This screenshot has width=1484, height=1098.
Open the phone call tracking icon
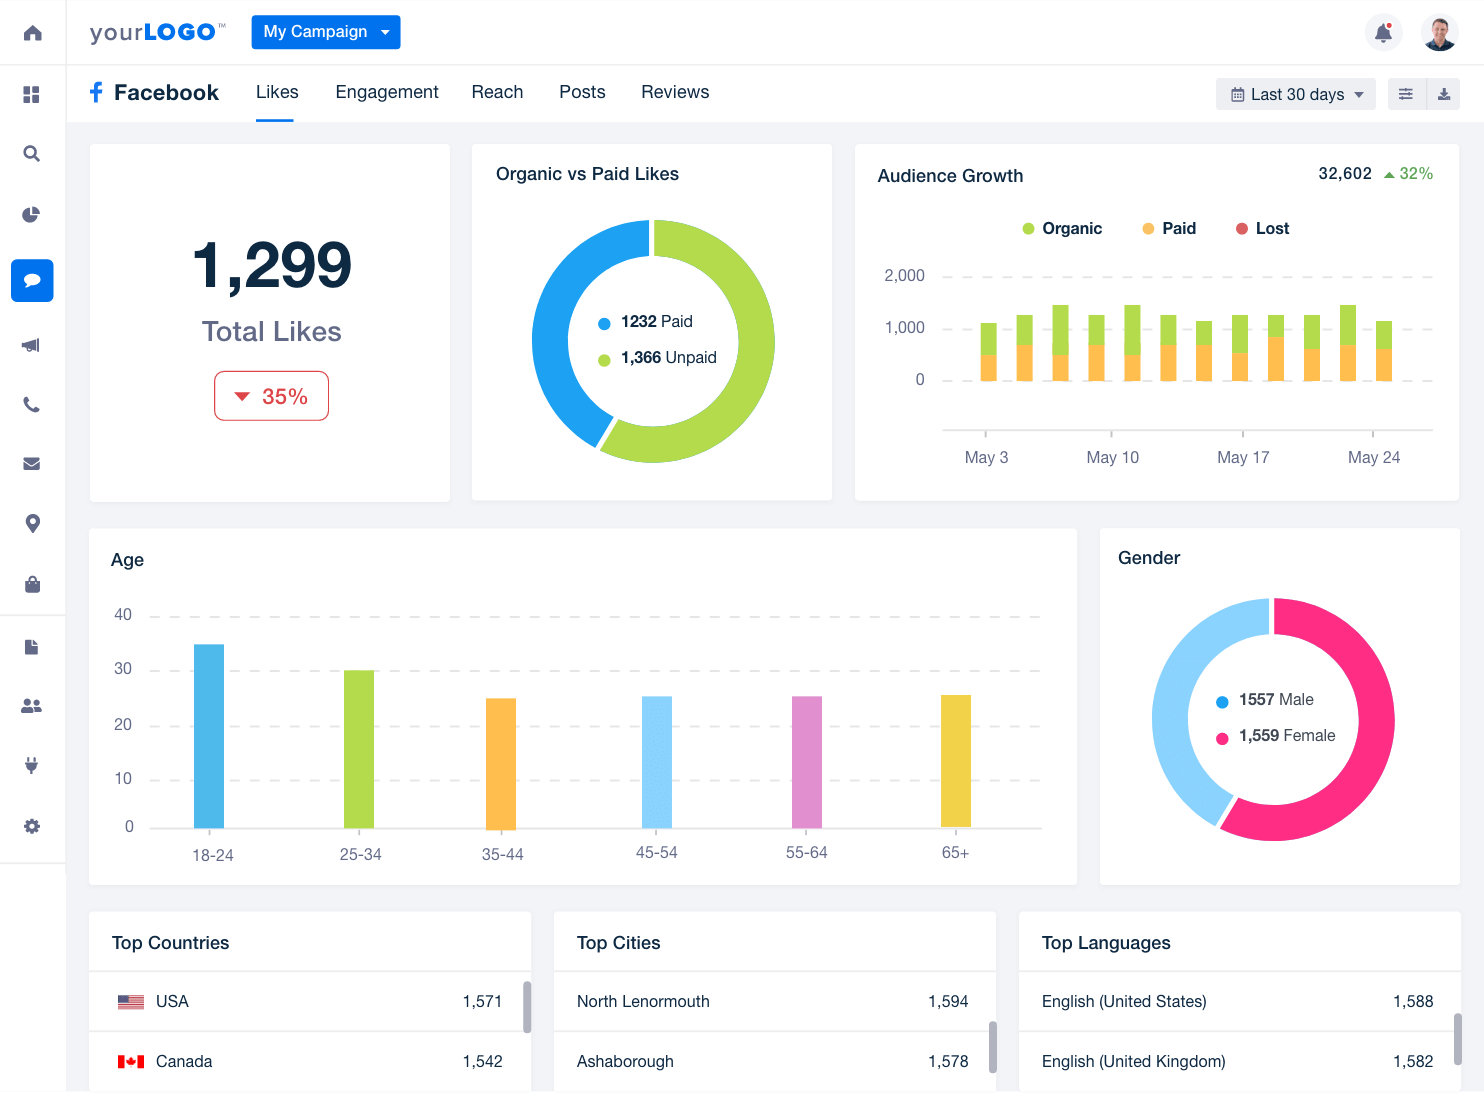point(32,405)
